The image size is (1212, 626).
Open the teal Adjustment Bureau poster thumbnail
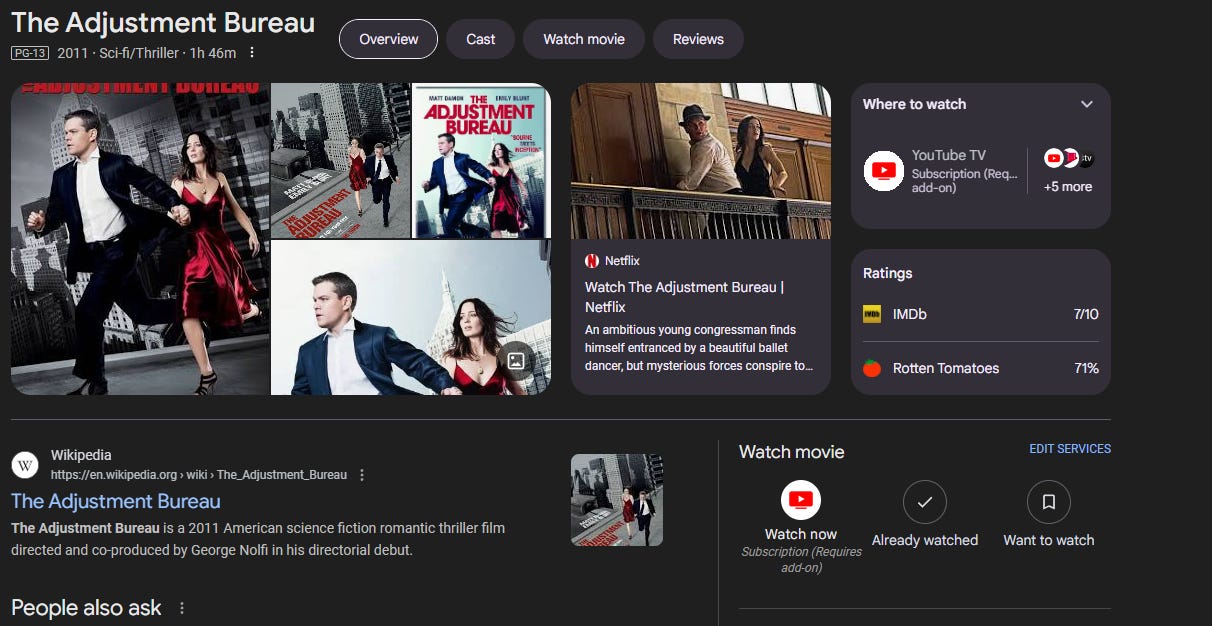[x=482, y=160]
